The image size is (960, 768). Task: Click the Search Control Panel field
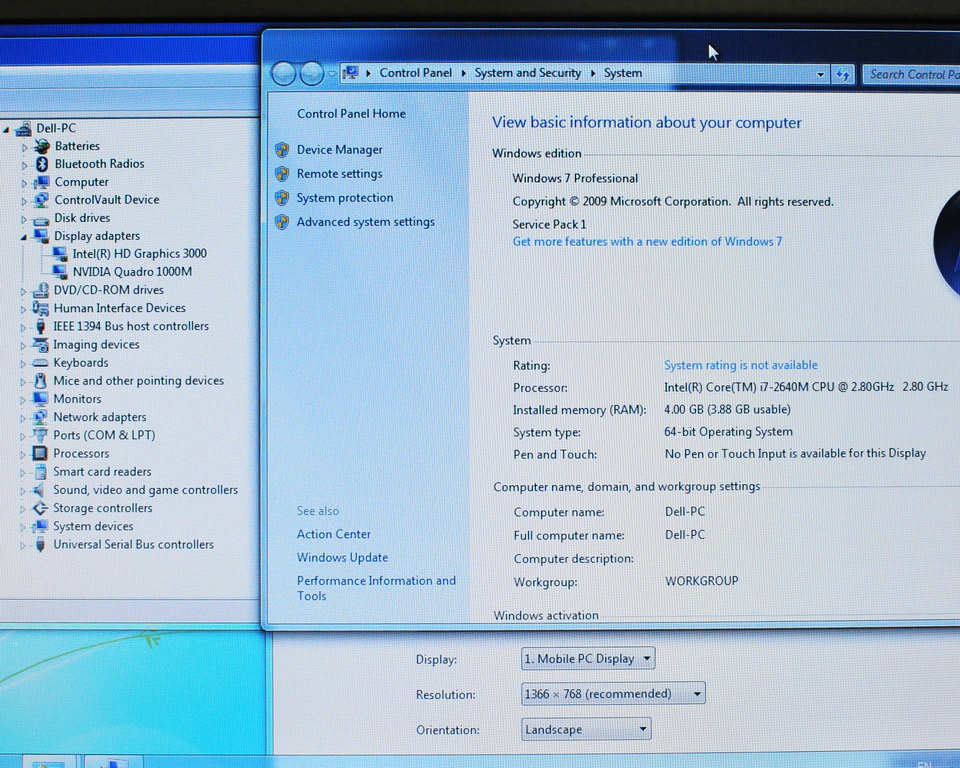912,75
